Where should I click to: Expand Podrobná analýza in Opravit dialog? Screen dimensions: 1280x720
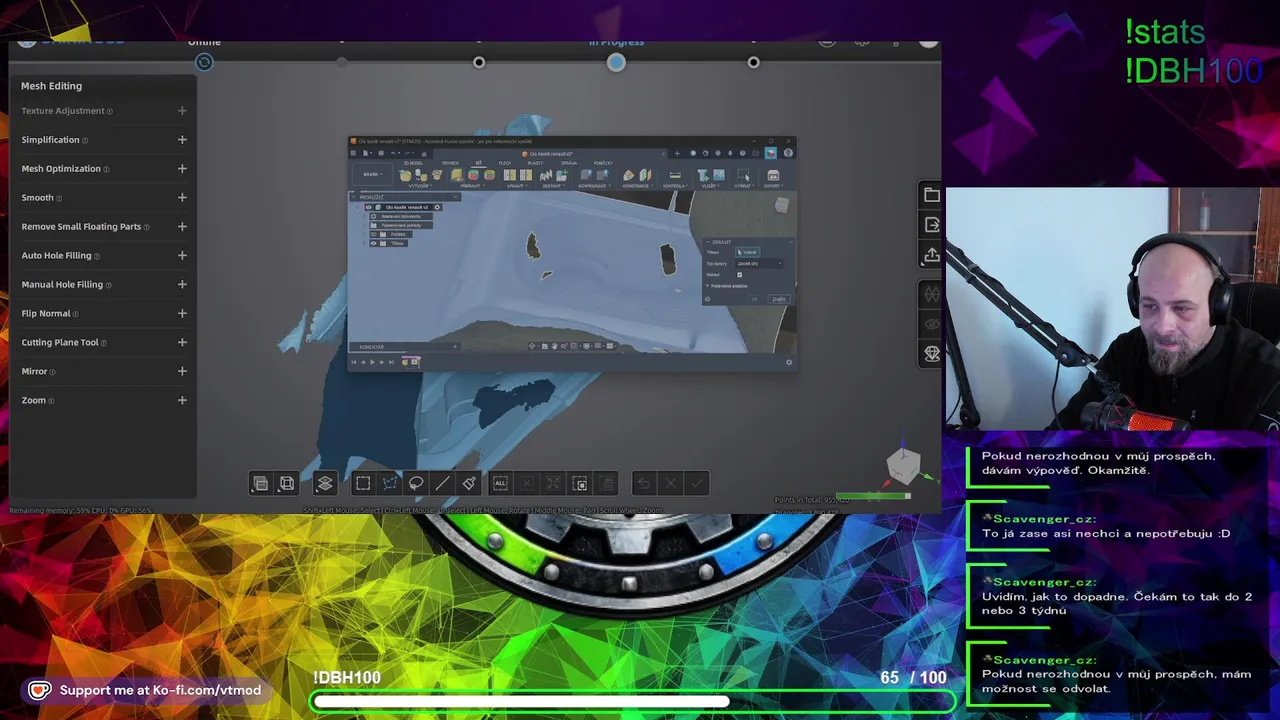click(727, 286)
